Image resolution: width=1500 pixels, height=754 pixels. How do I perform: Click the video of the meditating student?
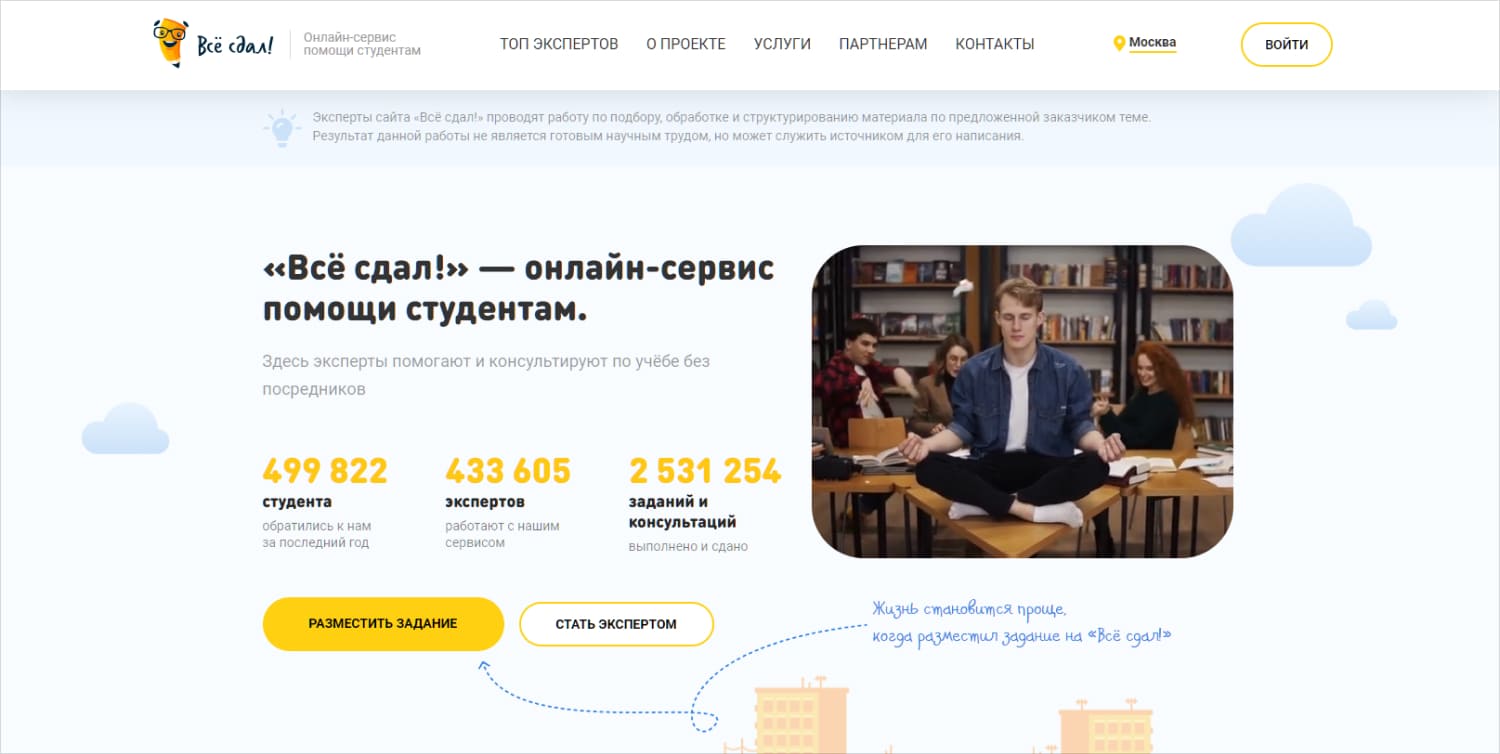(x=1022, y=401)
